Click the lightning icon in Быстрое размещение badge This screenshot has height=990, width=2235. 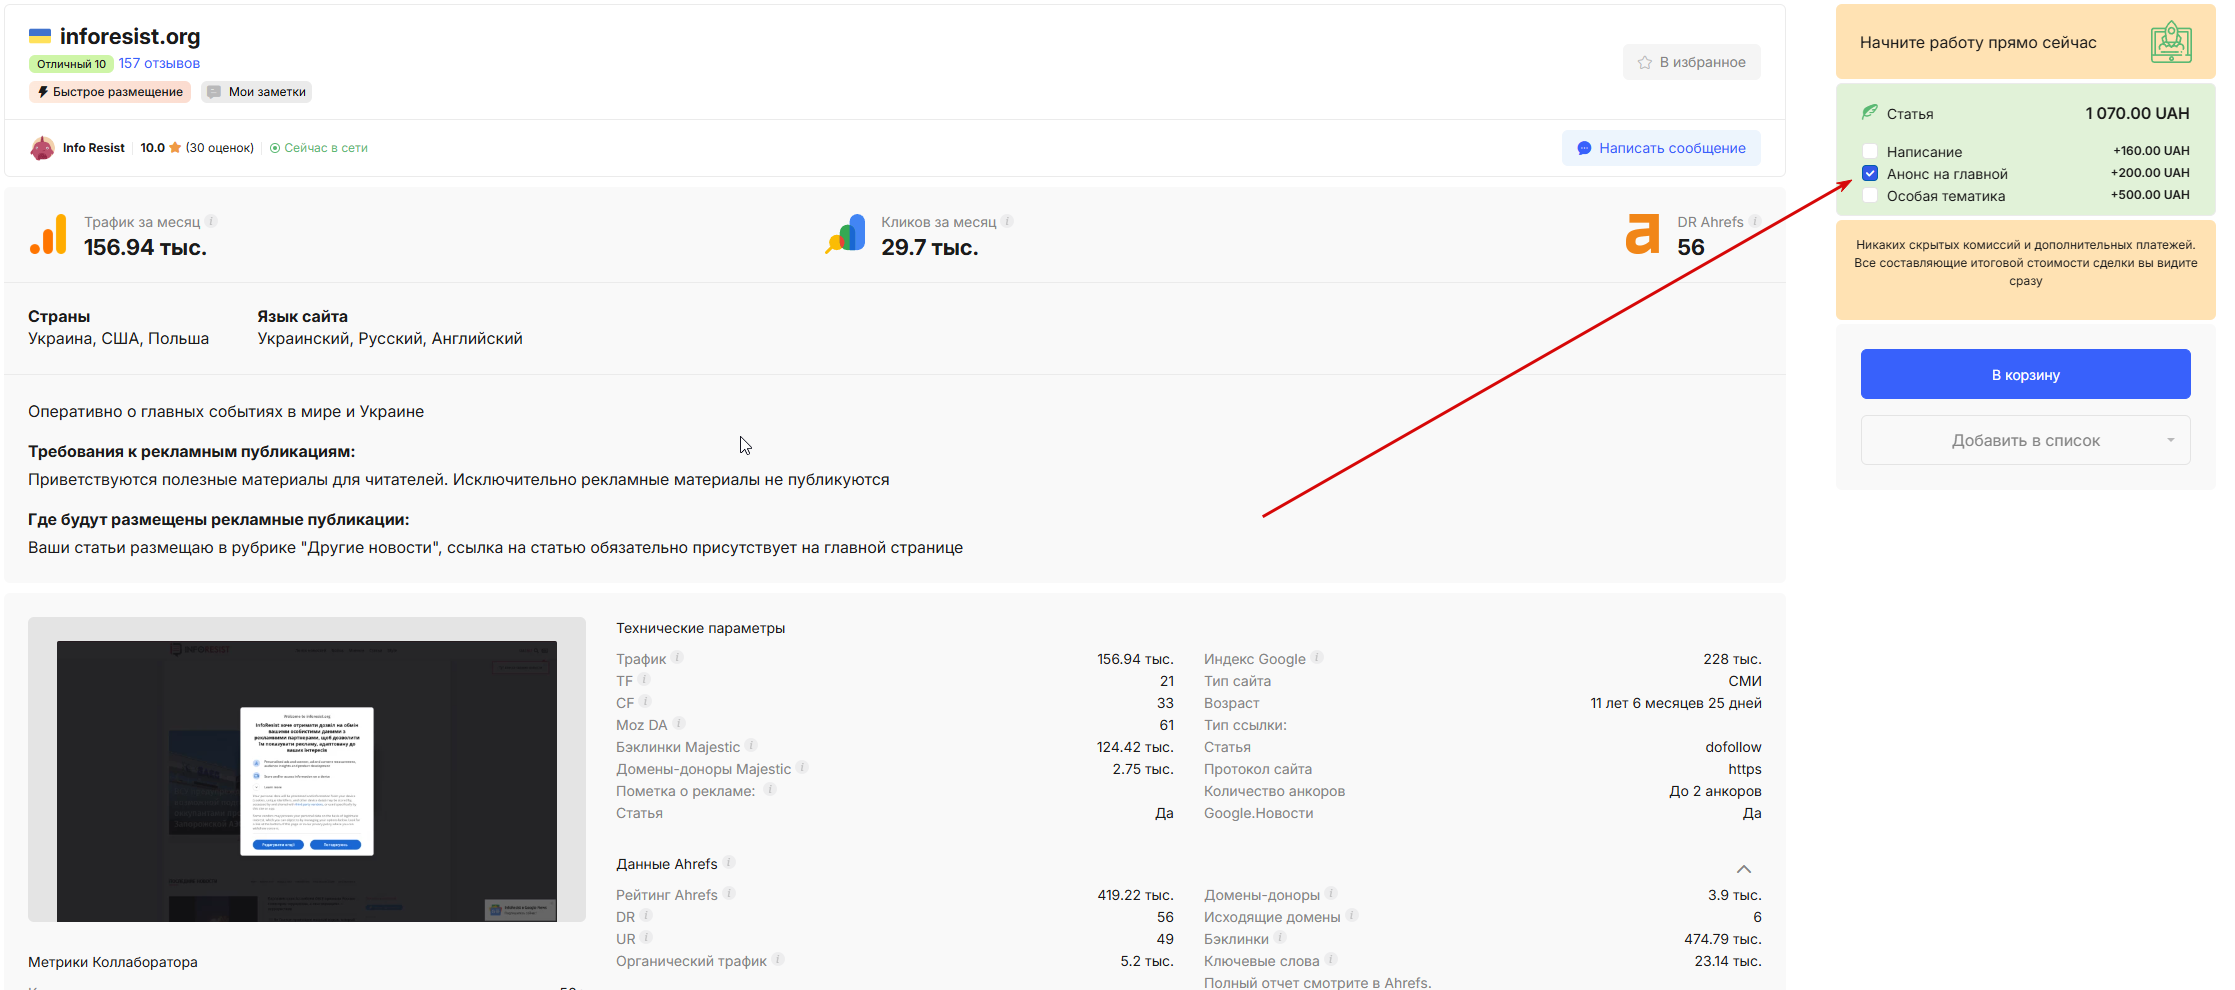point(43,92)
